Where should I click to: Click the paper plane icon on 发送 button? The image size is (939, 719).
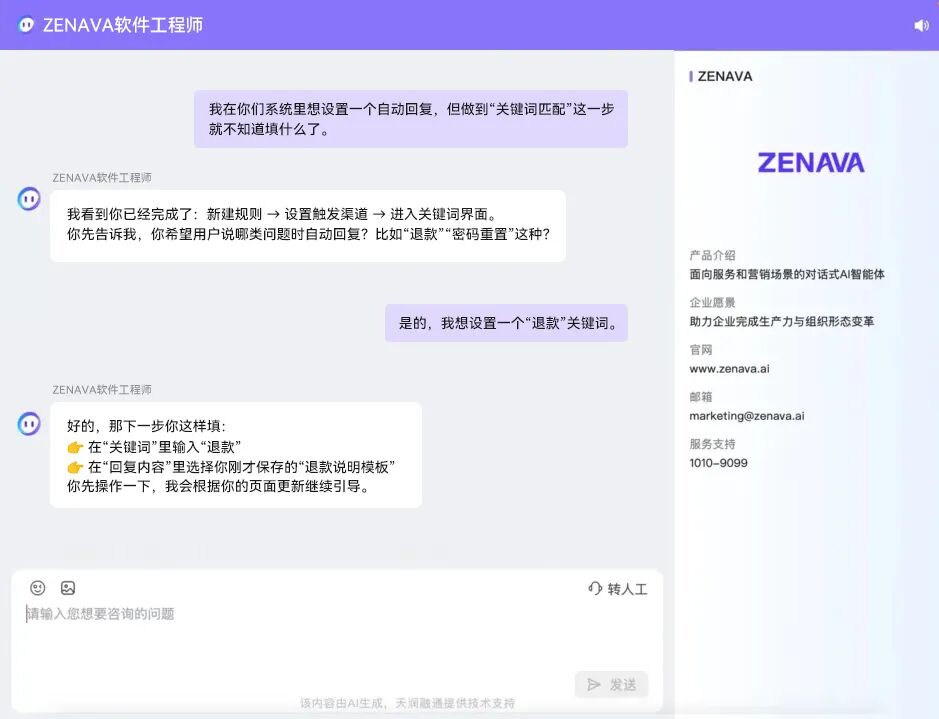pyautogui.click(x=595, y=684)
